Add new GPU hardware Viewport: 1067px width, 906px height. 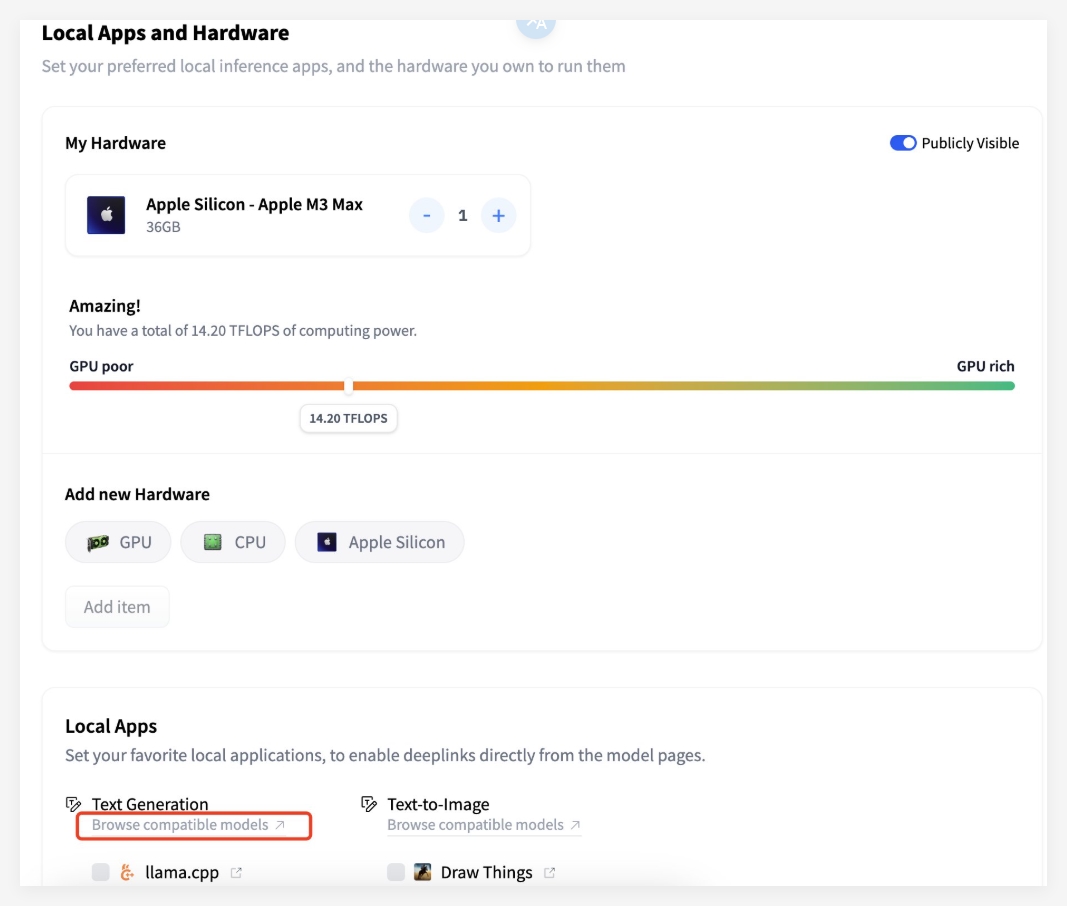pos(118,542)
